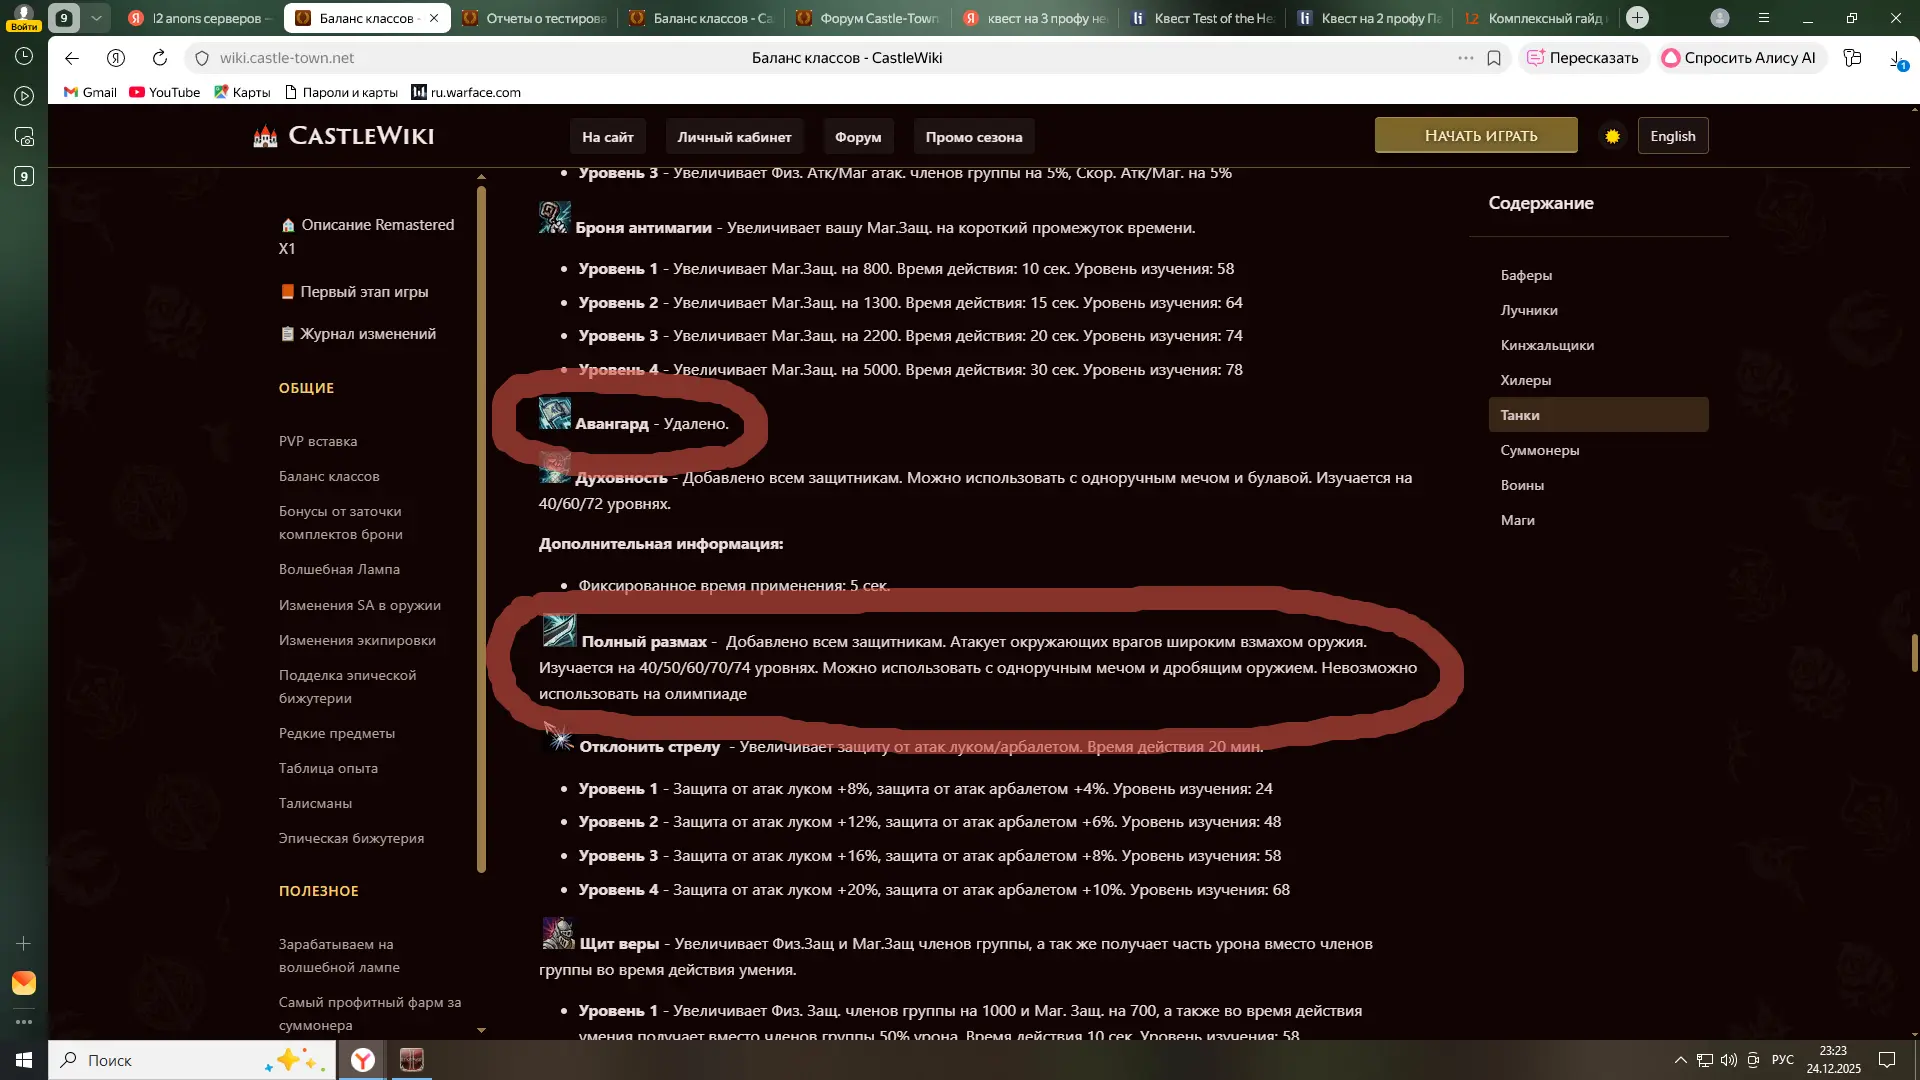The image size is (1920, 1080).
Task: Reload the page with refresh icon
Action: 159,58
